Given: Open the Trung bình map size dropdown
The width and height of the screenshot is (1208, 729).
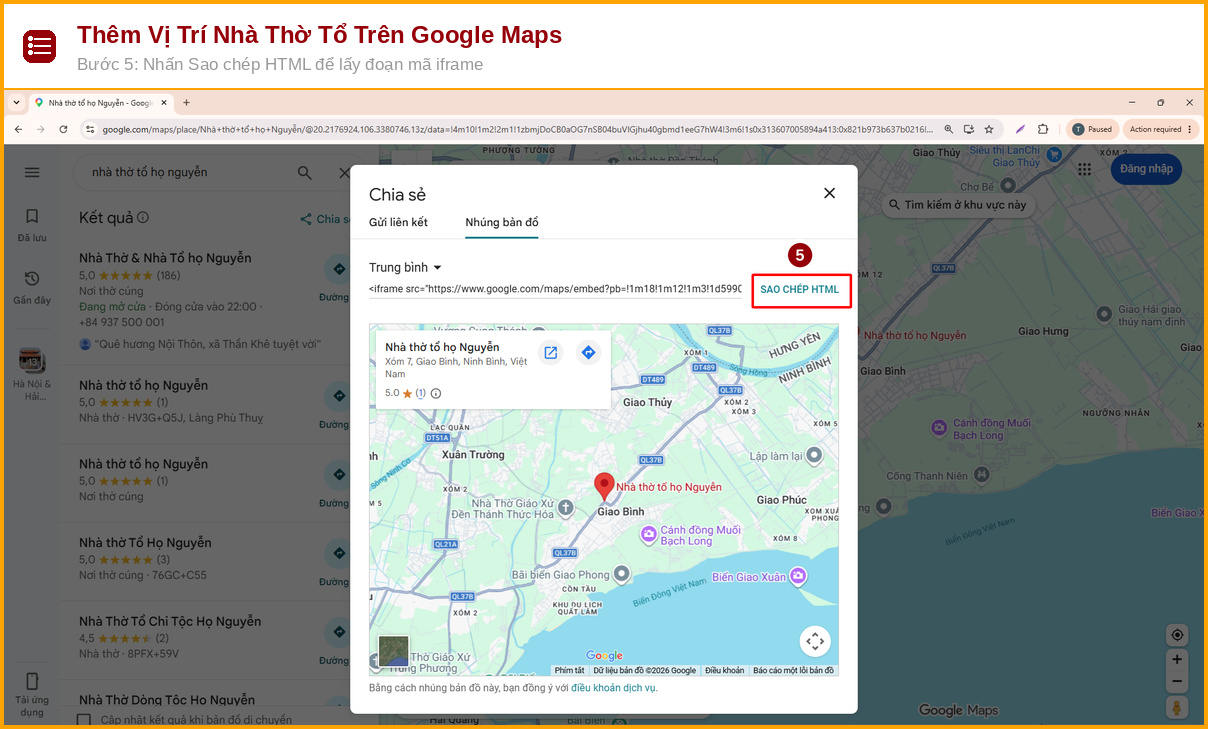Looking at the screenshot, I should (x=406, y=267).
